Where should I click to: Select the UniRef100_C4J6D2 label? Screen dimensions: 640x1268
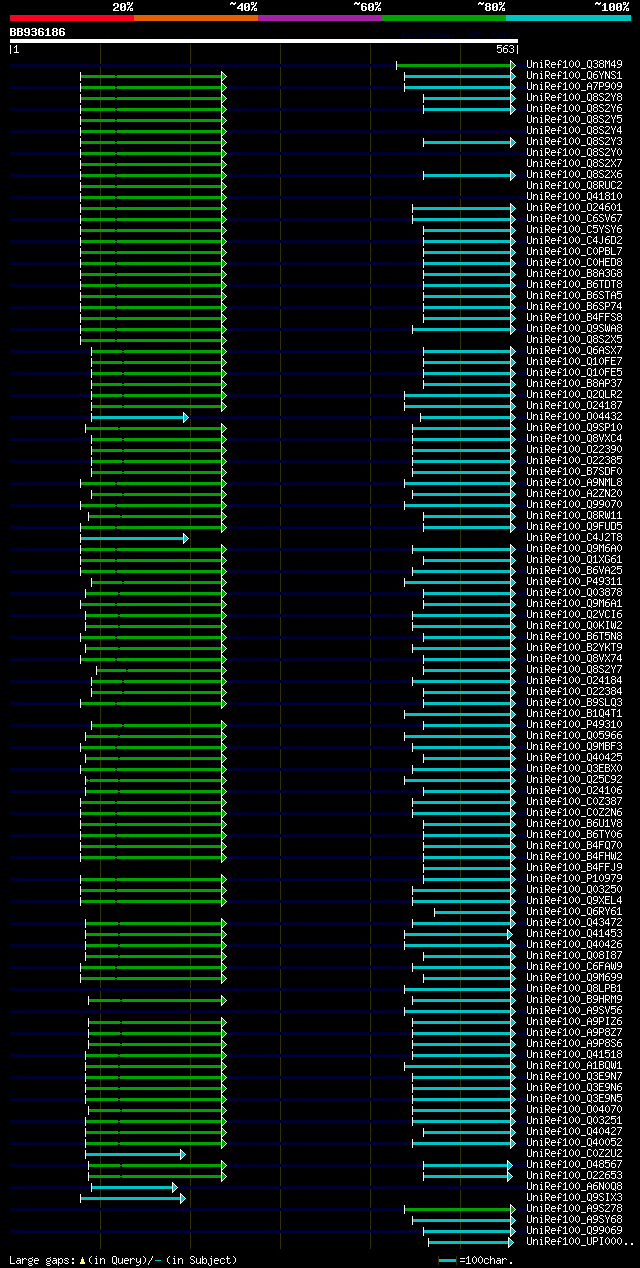coord(576,241)
